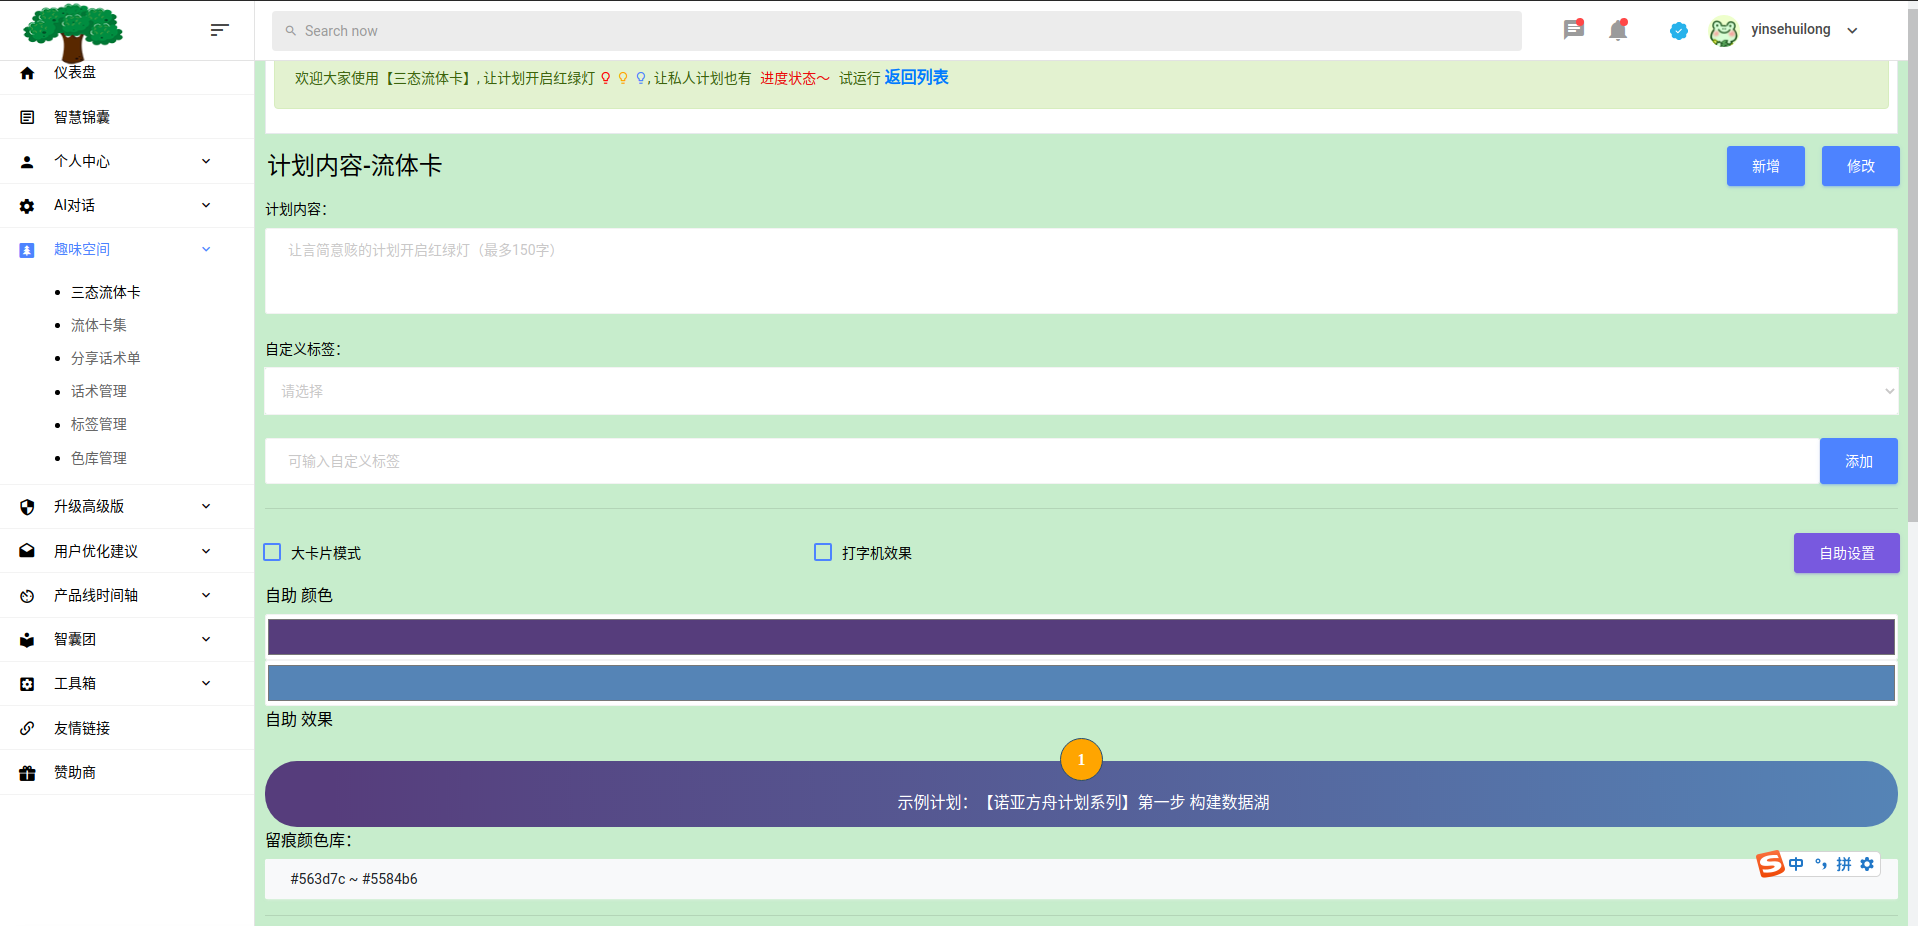1918x926 pixels.
Task: Expand the 用户优化建议 menu chevron
Action: coord(206,551)
